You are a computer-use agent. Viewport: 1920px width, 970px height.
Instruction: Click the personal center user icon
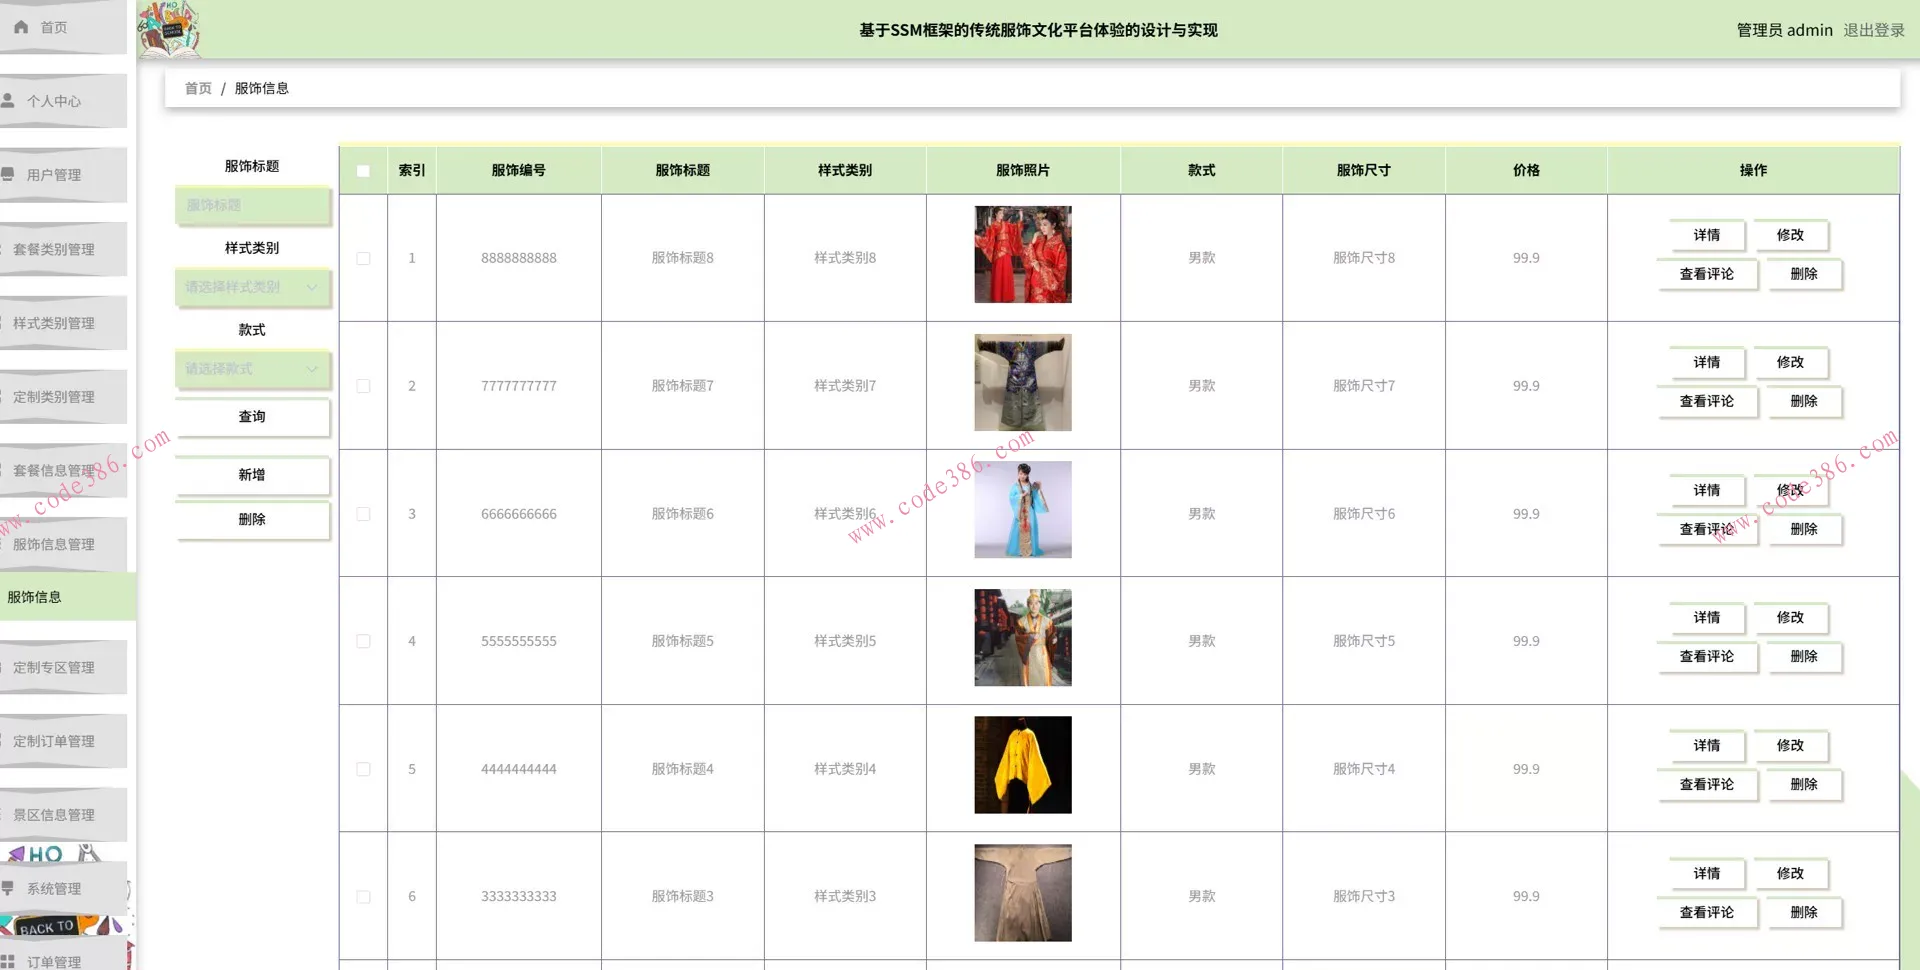coord(8,101)
